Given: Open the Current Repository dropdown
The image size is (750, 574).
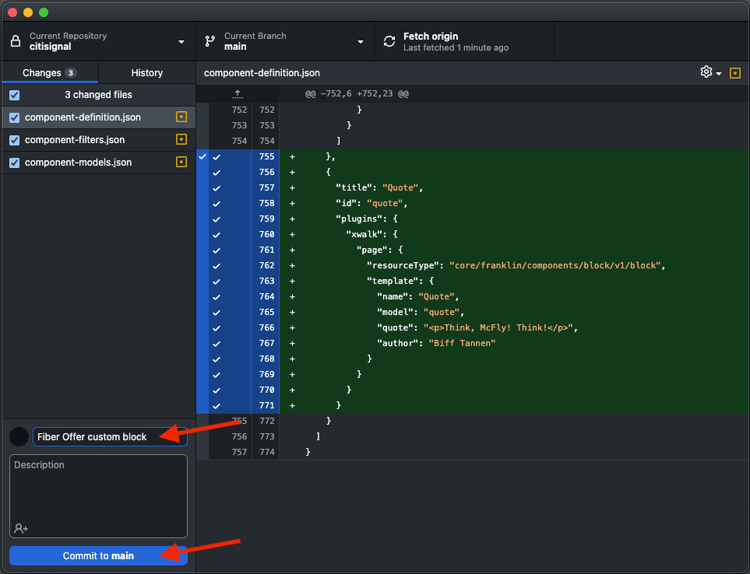Looking at the screenshot, I should point(97,42).
